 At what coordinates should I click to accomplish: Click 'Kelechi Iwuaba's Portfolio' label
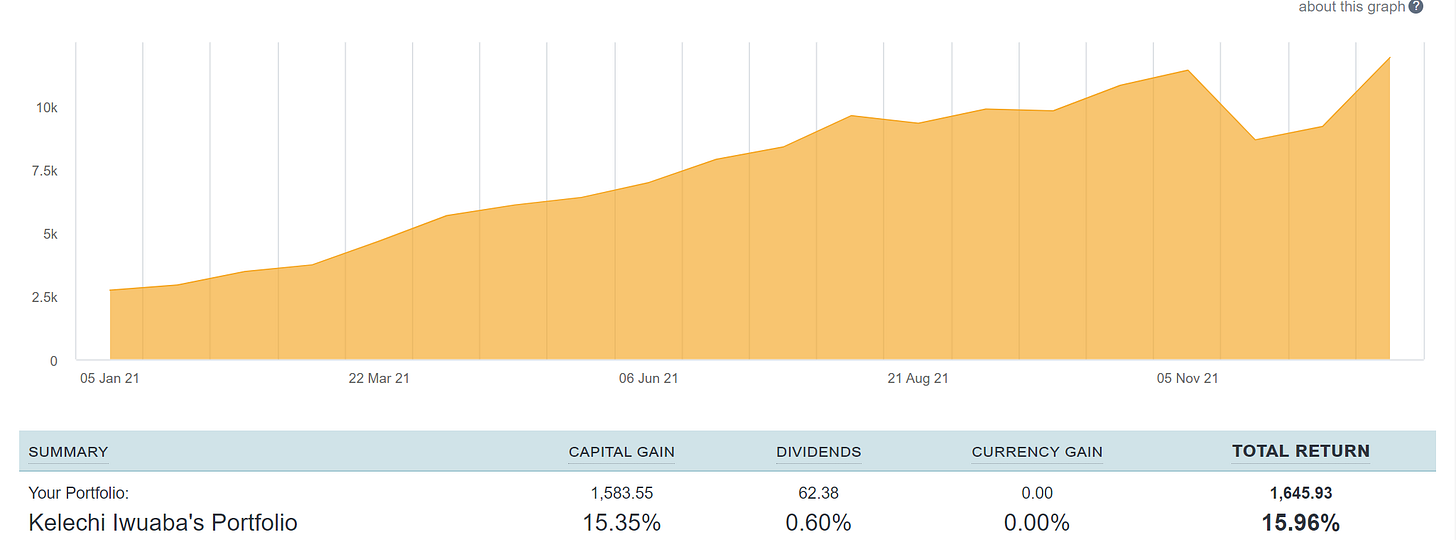(x=163, y=522)
